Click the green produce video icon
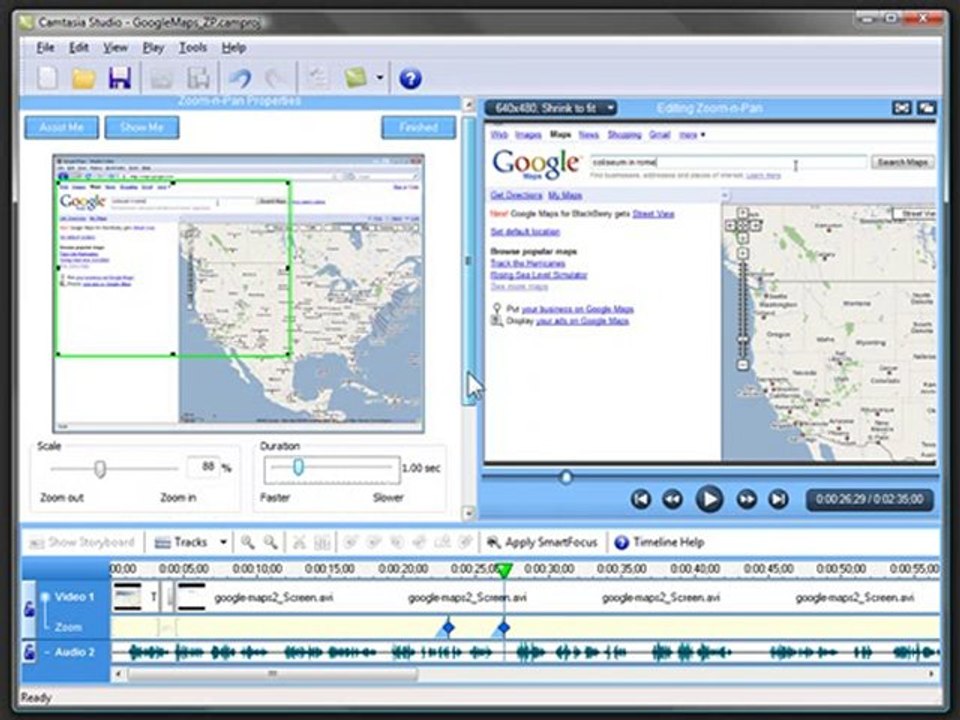This screenshot has height=720, width=960. click(x=356, y=78)
